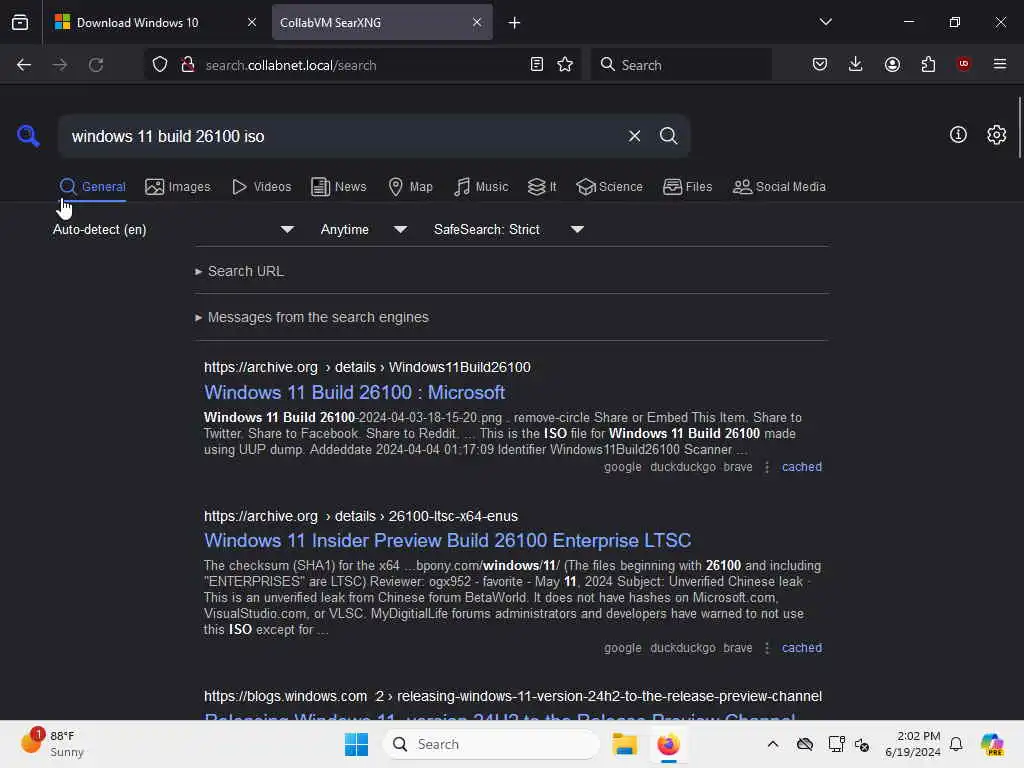The image size is (1024, 768).
Task: Click archive.org Windows11Build26100 URL breadcrumb
Action: pyautogui.click(x=367, y=367)
